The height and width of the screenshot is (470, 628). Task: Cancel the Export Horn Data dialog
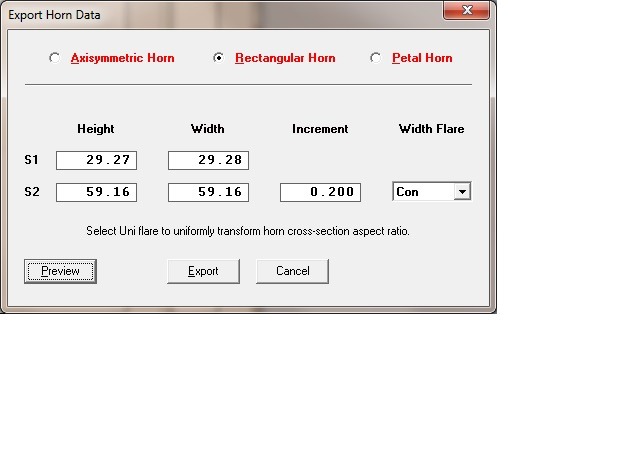[292, 271]
